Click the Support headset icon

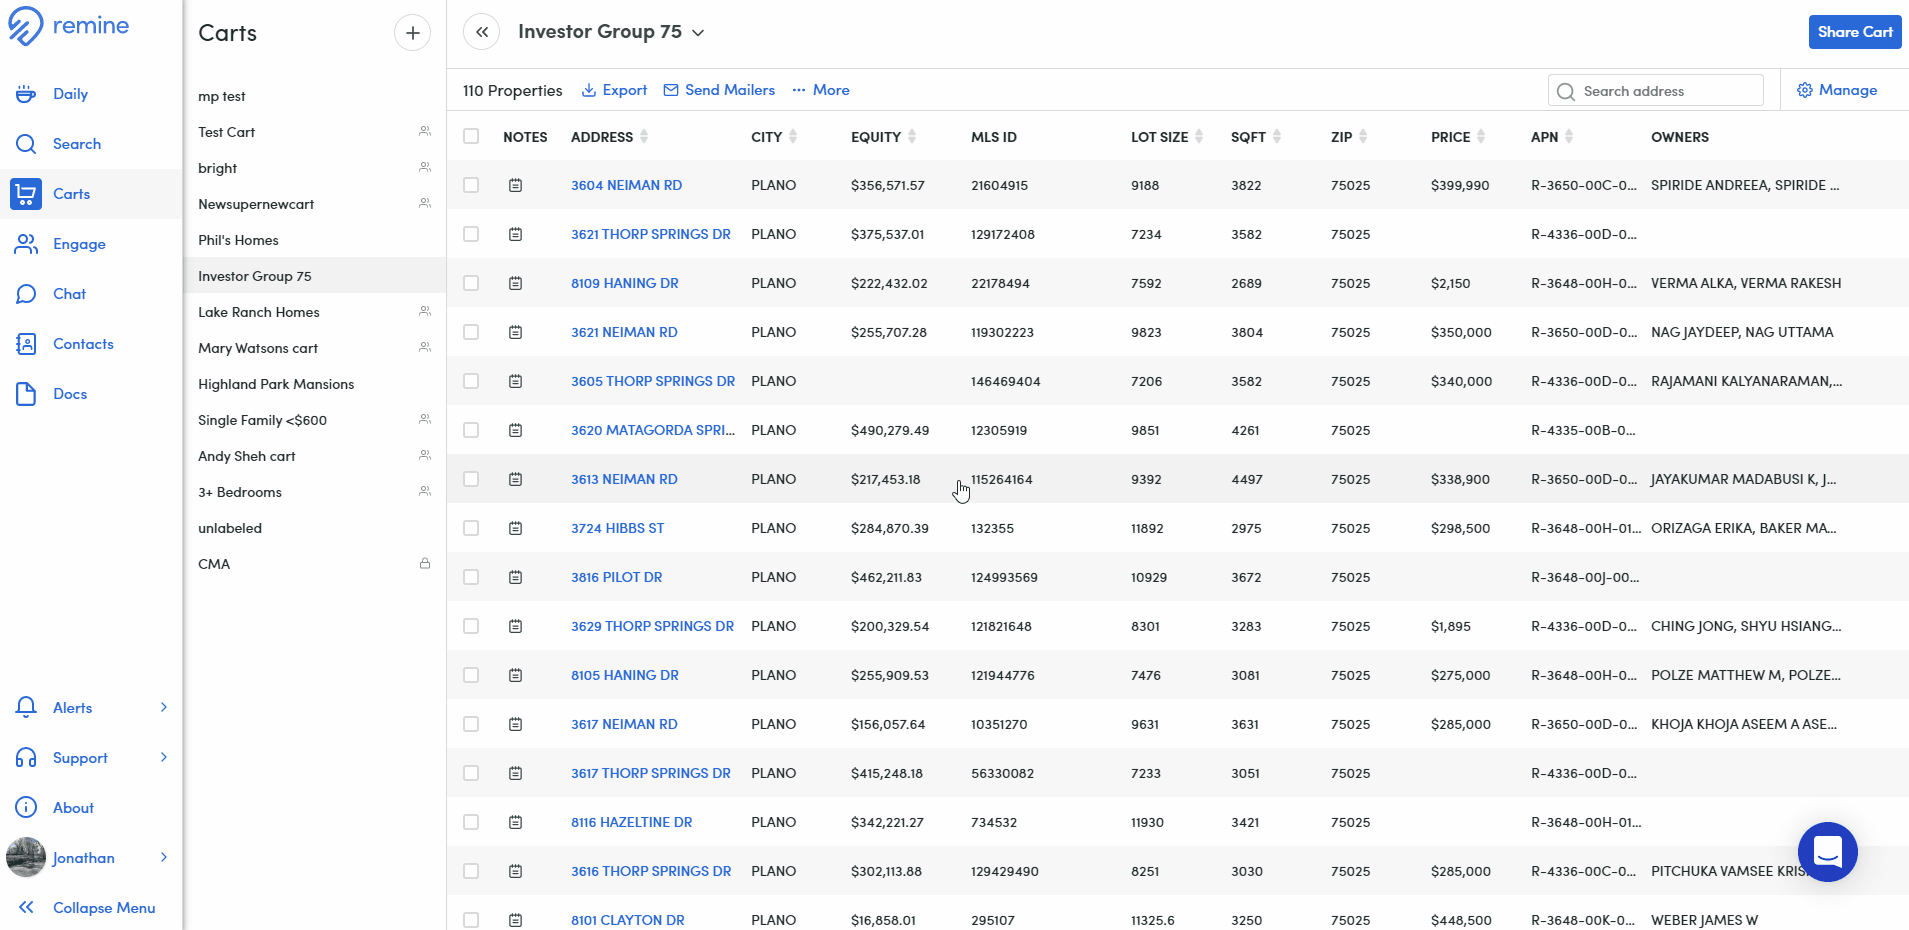(26, 758)
